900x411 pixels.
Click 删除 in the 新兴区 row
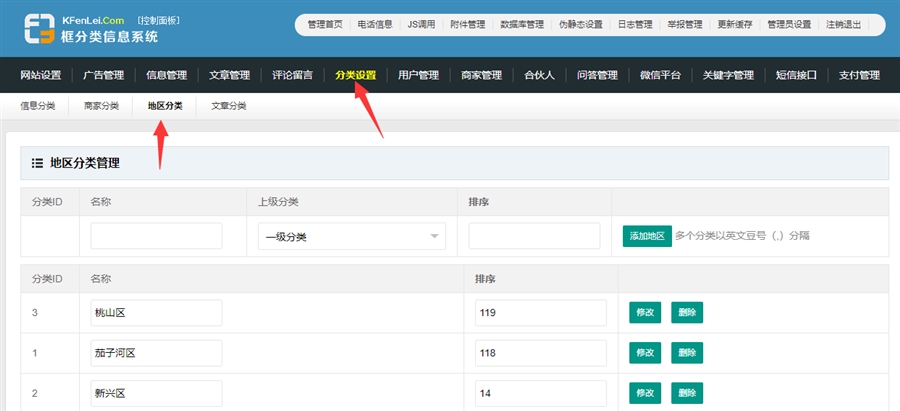(x=686, y=393)
